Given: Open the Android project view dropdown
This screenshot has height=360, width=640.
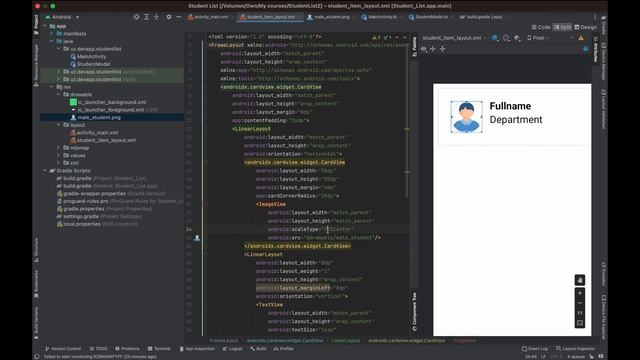Looking at the screenshot, I should pyautogui.click(x=62, y=17).
